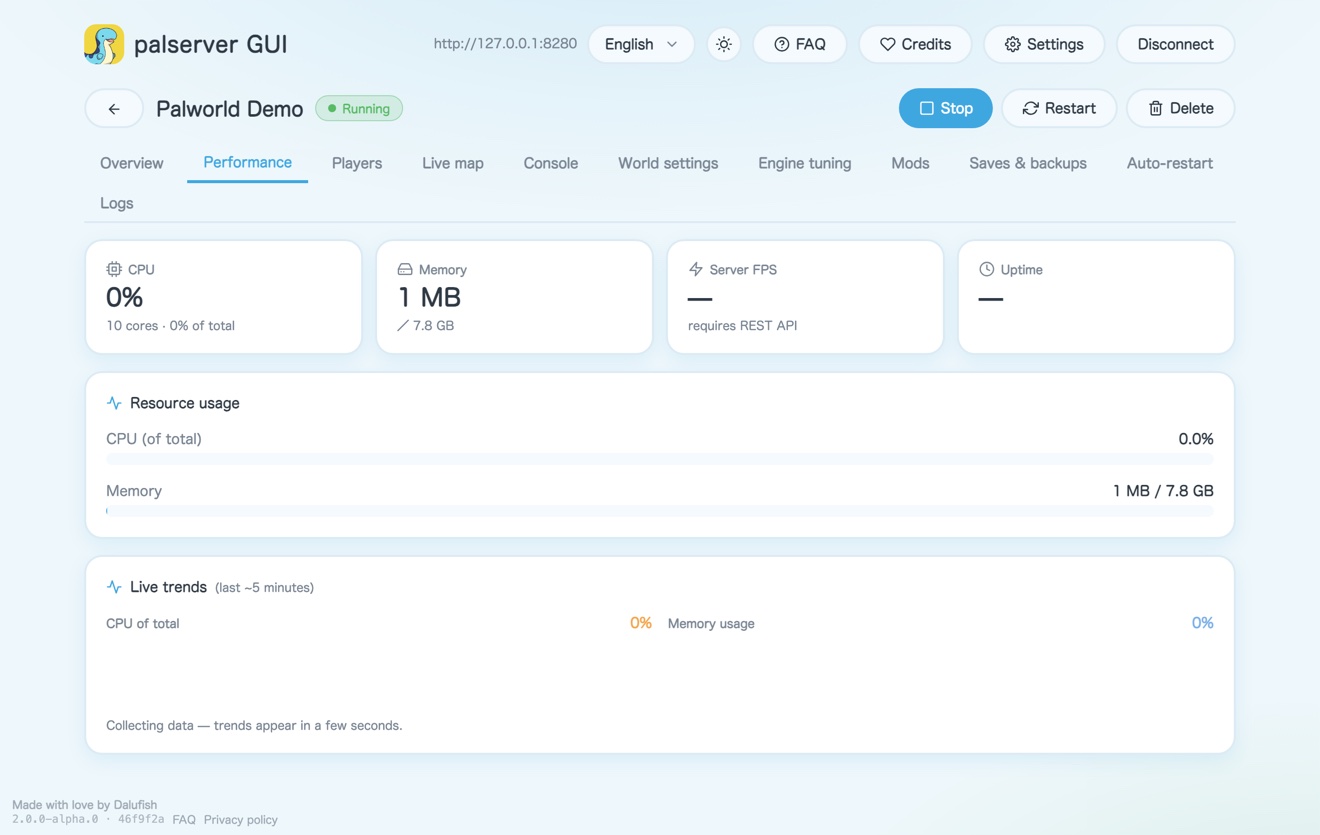Click the palserver GUI dinosaur logo
1320x835 pixels.
coord(104,44)
